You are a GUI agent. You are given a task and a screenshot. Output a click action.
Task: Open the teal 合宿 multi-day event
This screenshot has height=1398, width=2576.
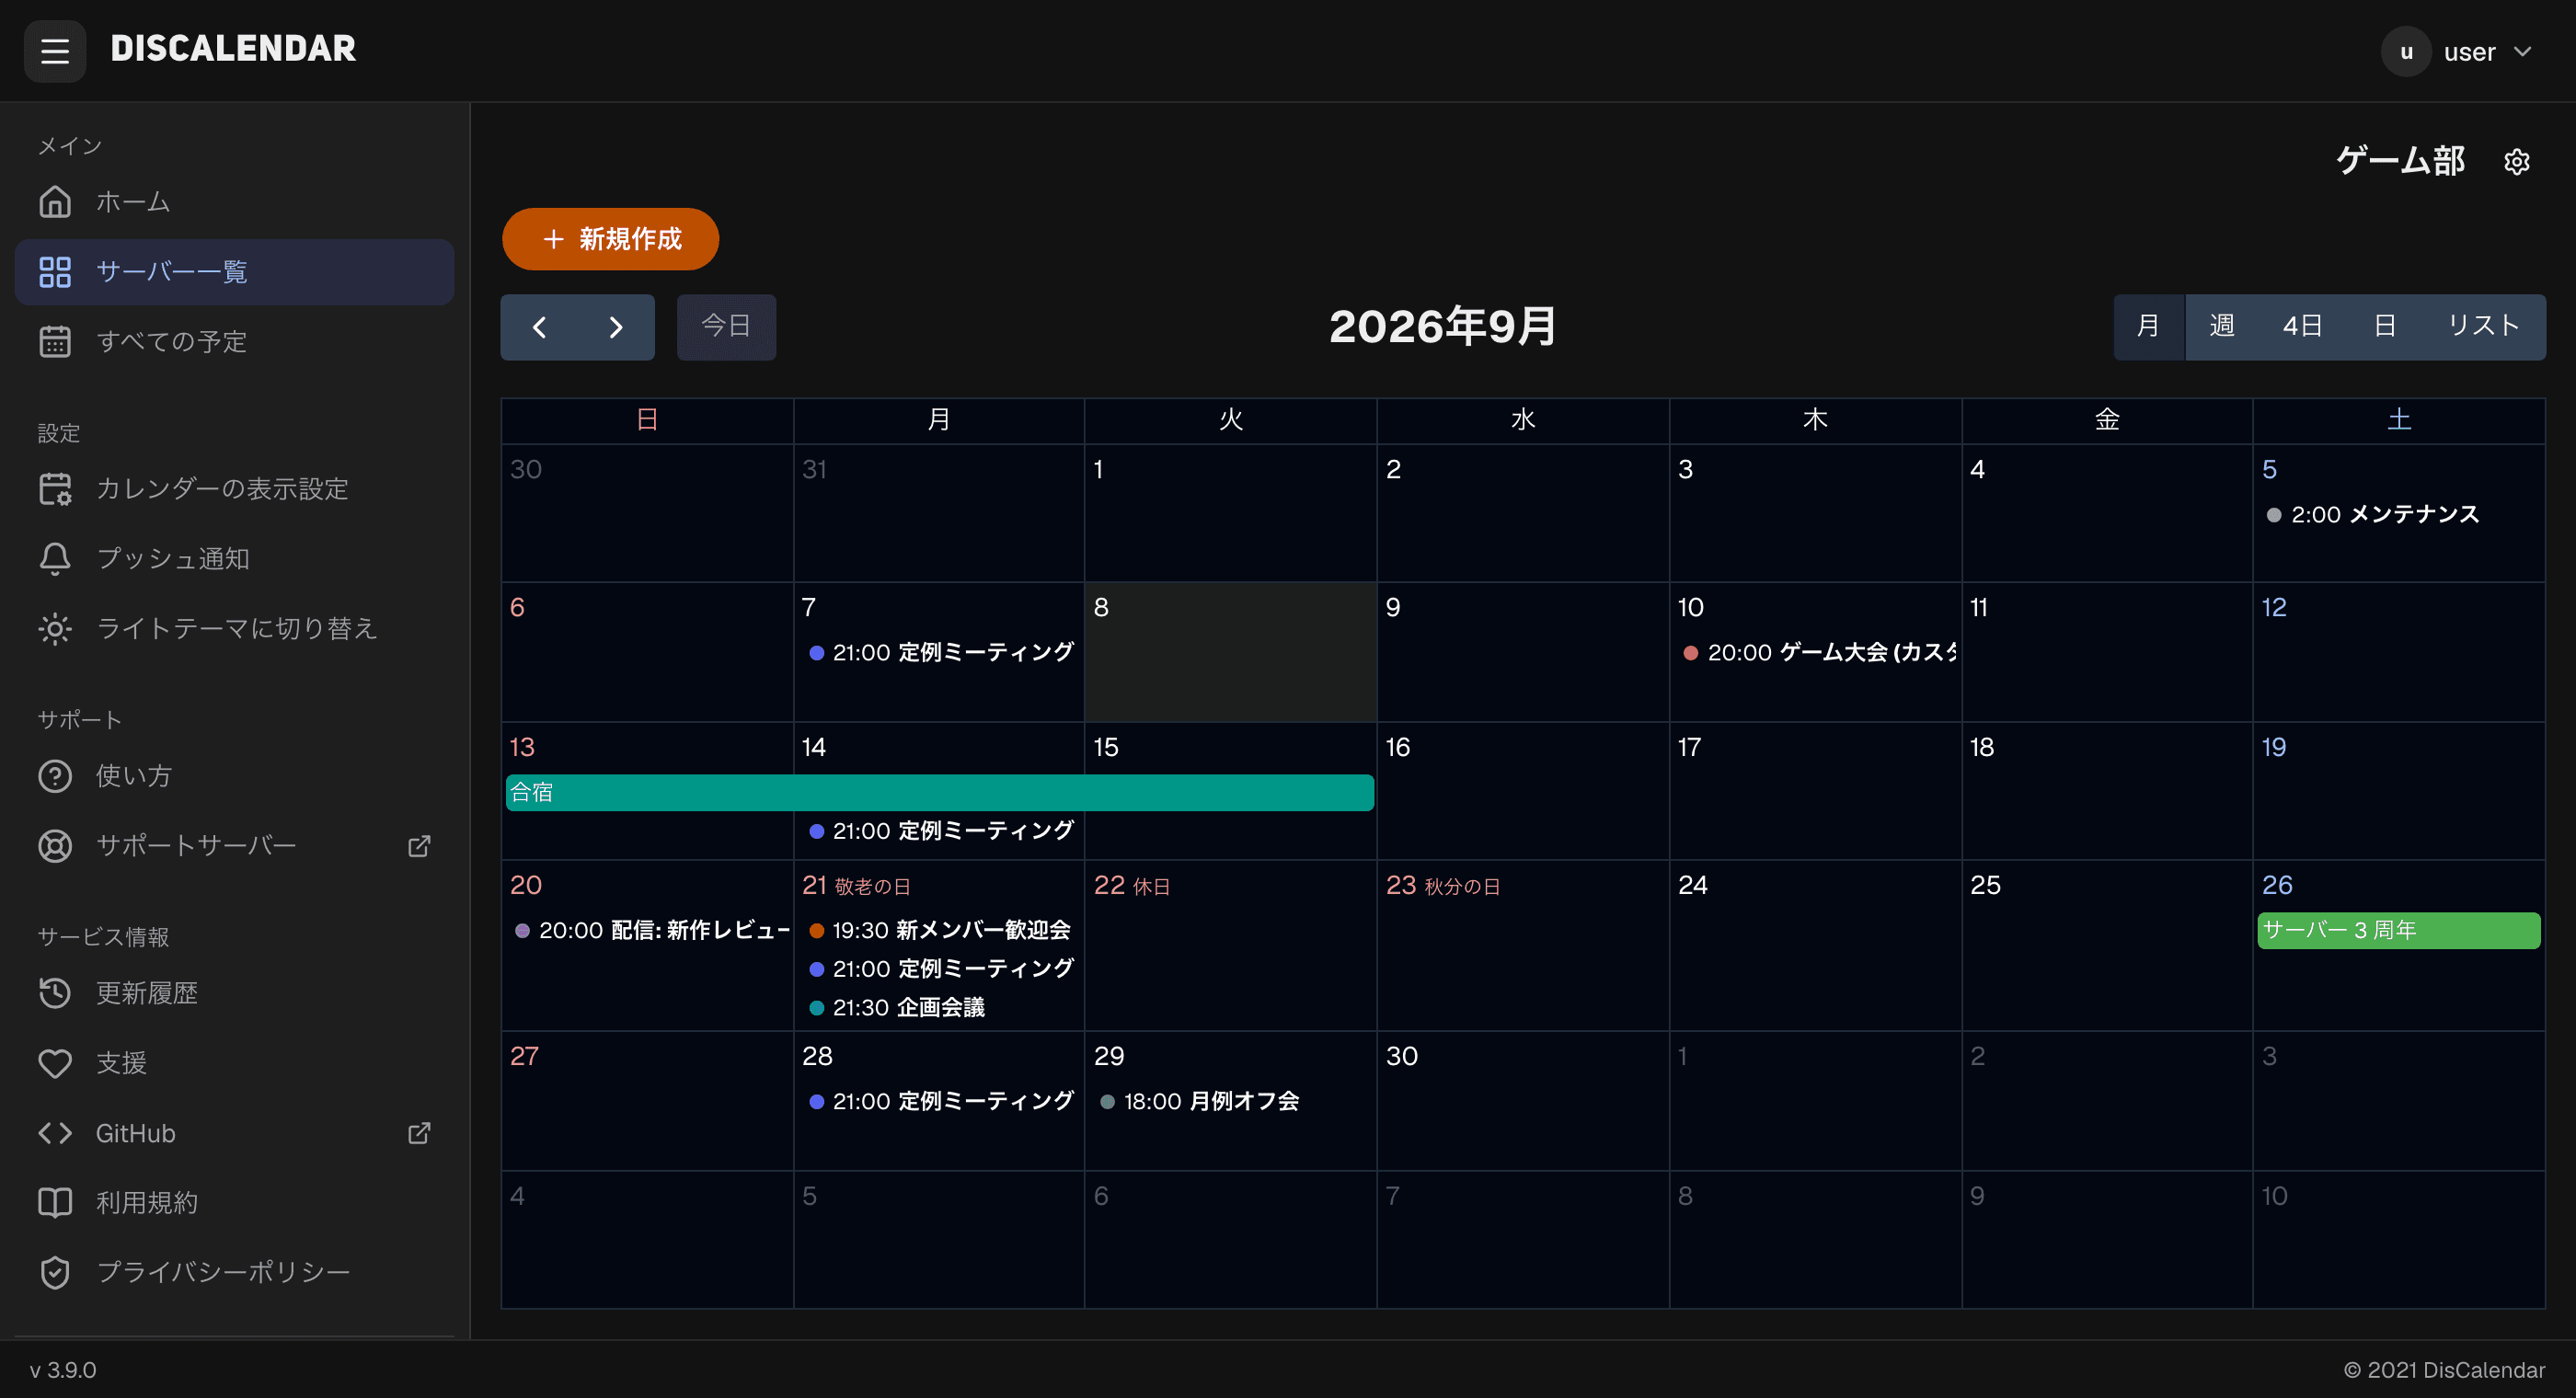pos(939,793)
